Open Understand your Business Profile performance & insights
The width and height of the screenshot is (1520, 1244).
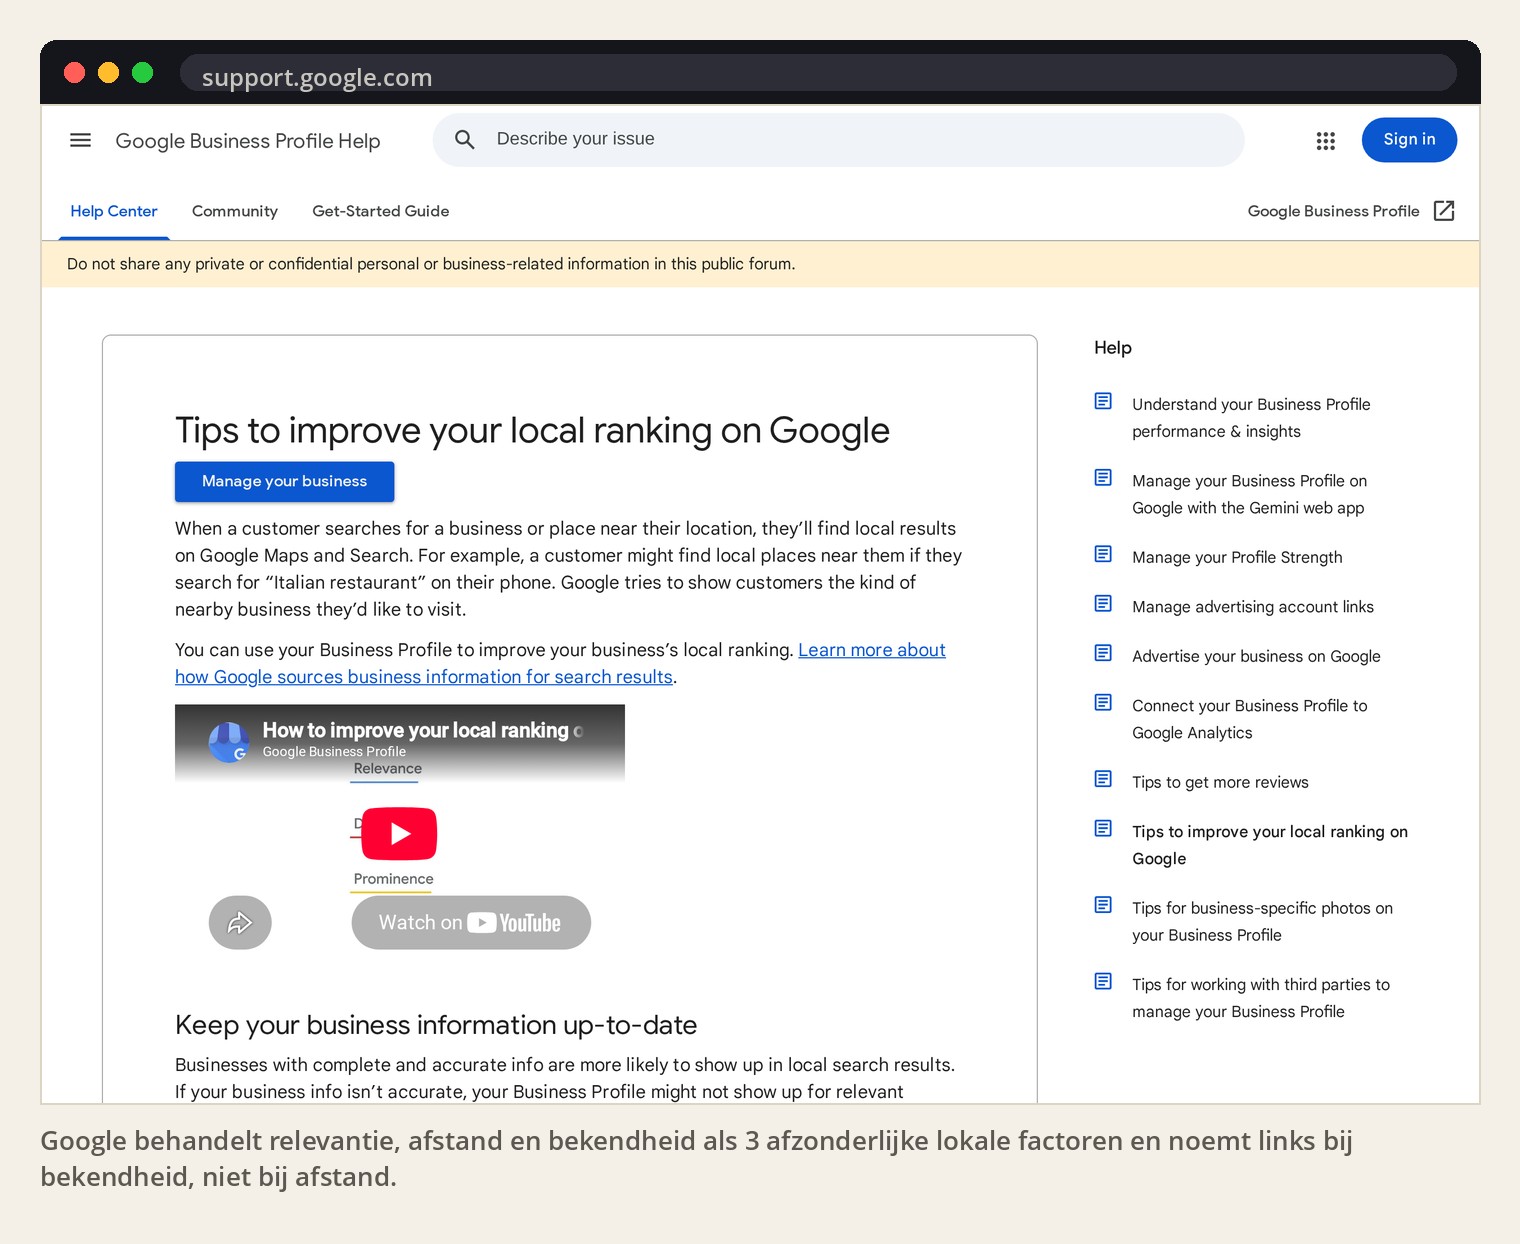click(x=1251, y=418)
